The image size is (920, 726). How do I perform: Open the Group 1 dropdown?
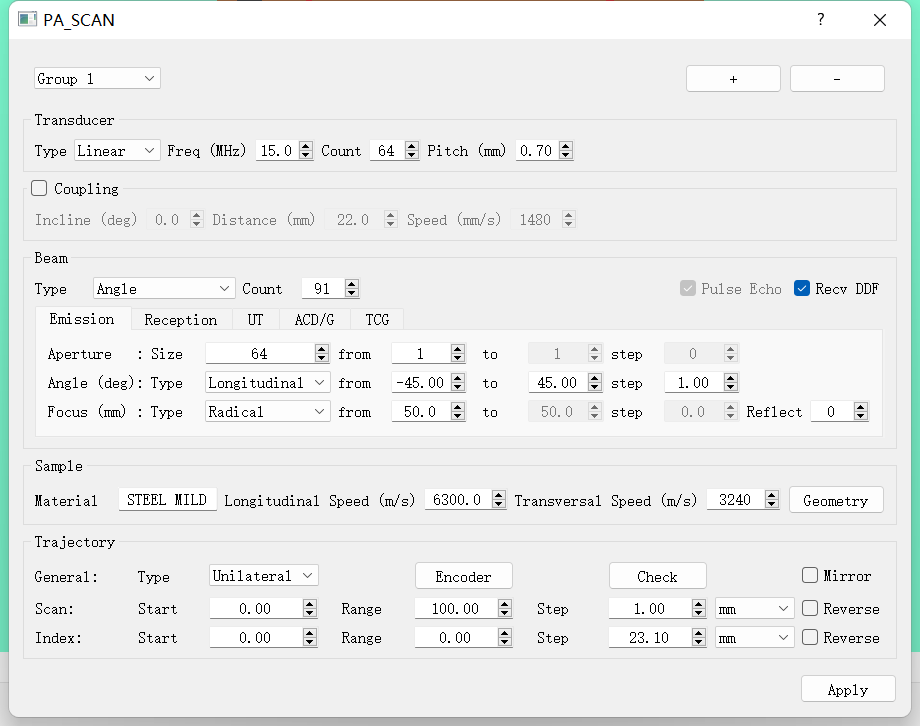(x=97, y=79)
